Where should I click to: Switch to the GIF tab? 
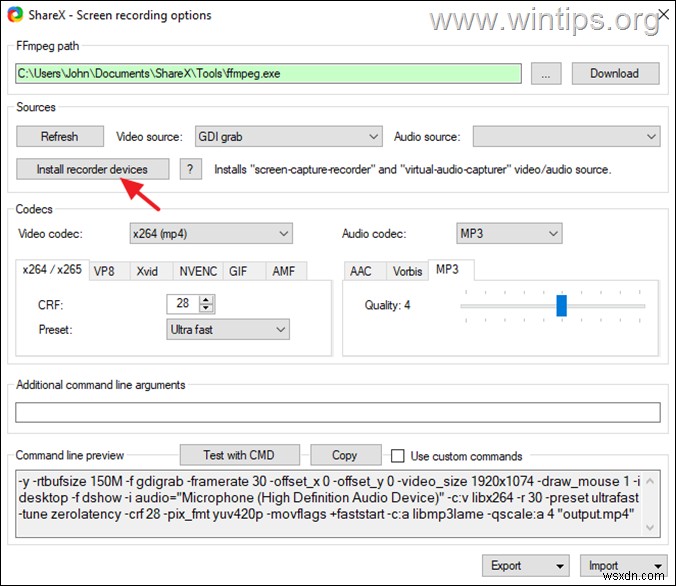pos(244,271)
